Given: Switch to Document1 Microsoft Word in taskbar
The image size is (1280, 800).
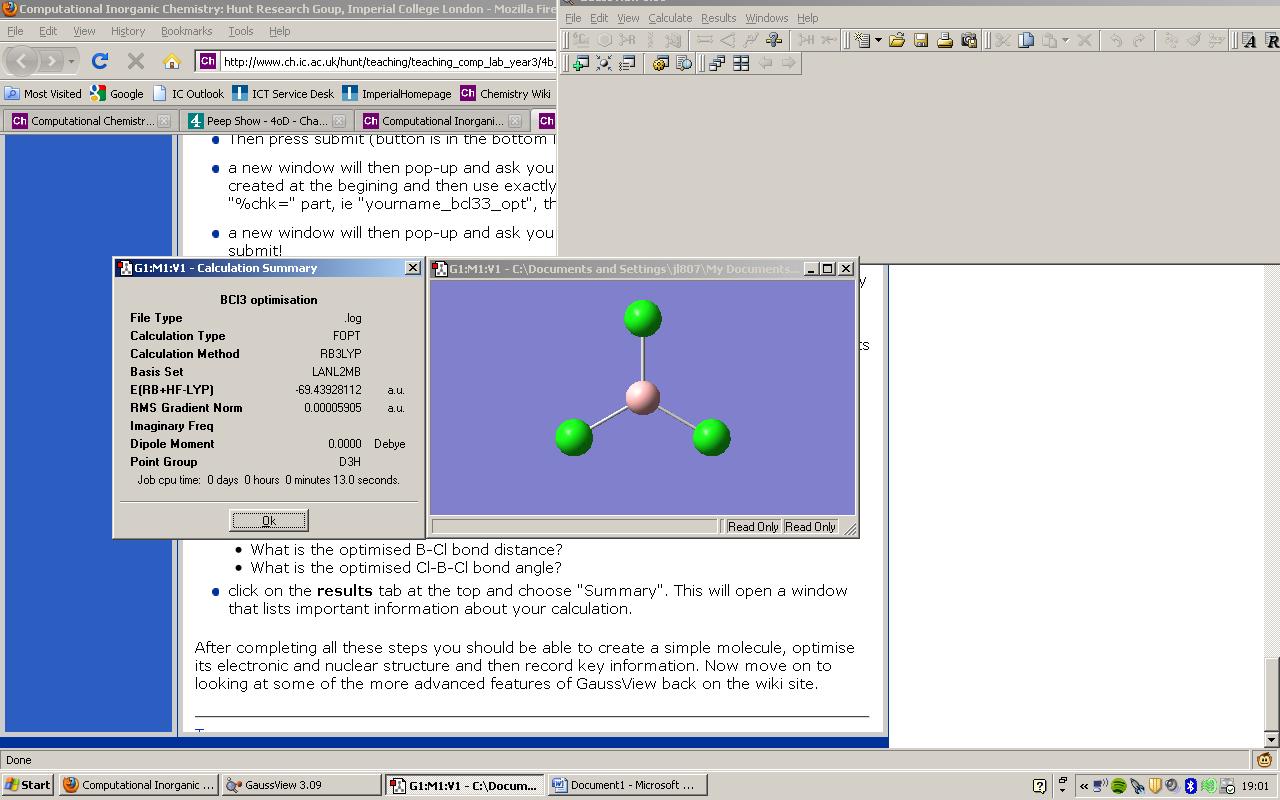Looking at the screenshot, I should [627, 785].
